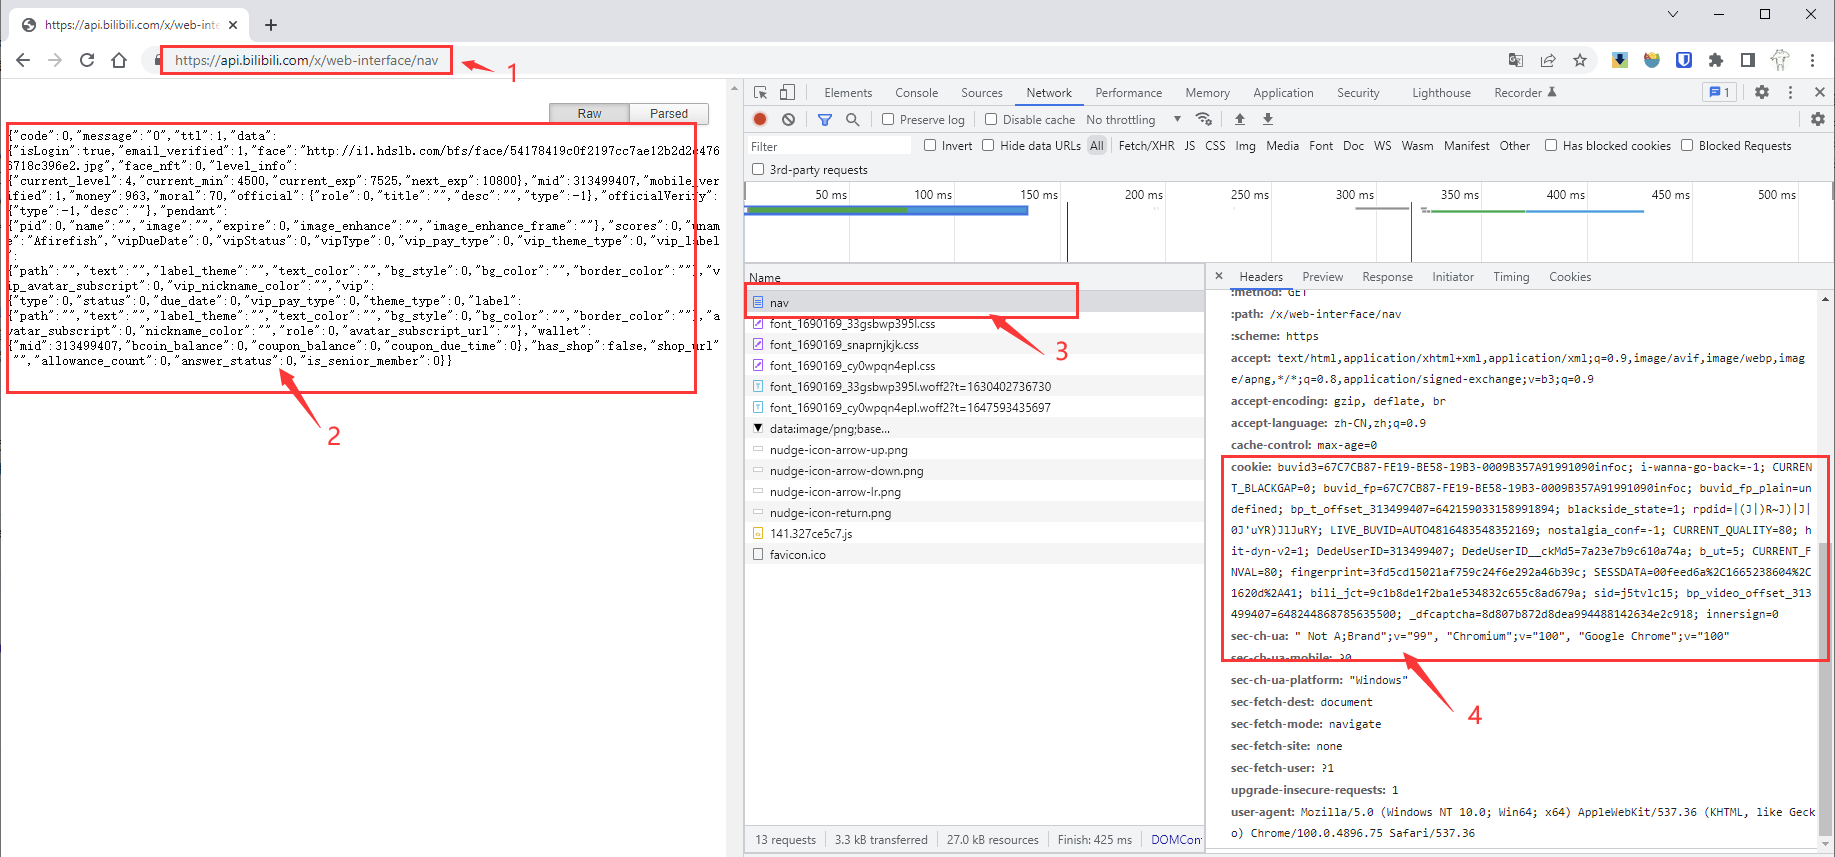Collapse the data:image/png group
This screenshot has height=857, width=1835.
(758, 428)
